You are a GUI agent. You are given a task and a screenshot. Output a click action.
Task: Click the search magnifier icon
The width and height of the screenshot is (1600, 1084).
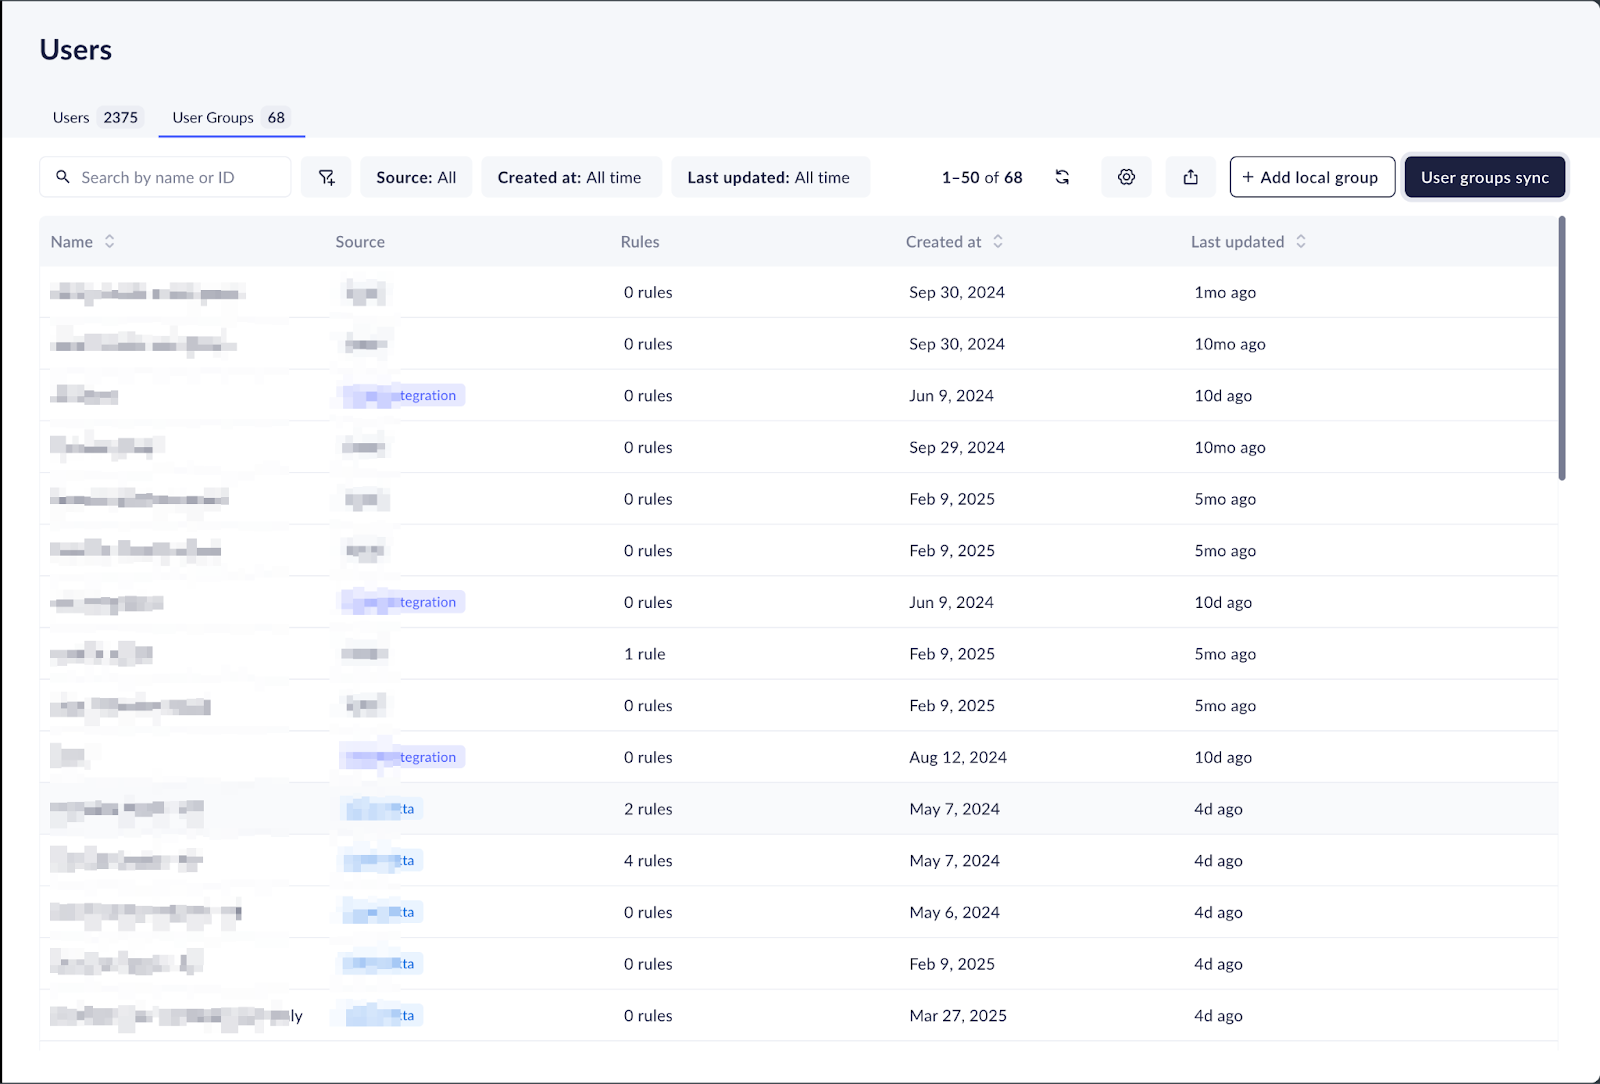63,177
